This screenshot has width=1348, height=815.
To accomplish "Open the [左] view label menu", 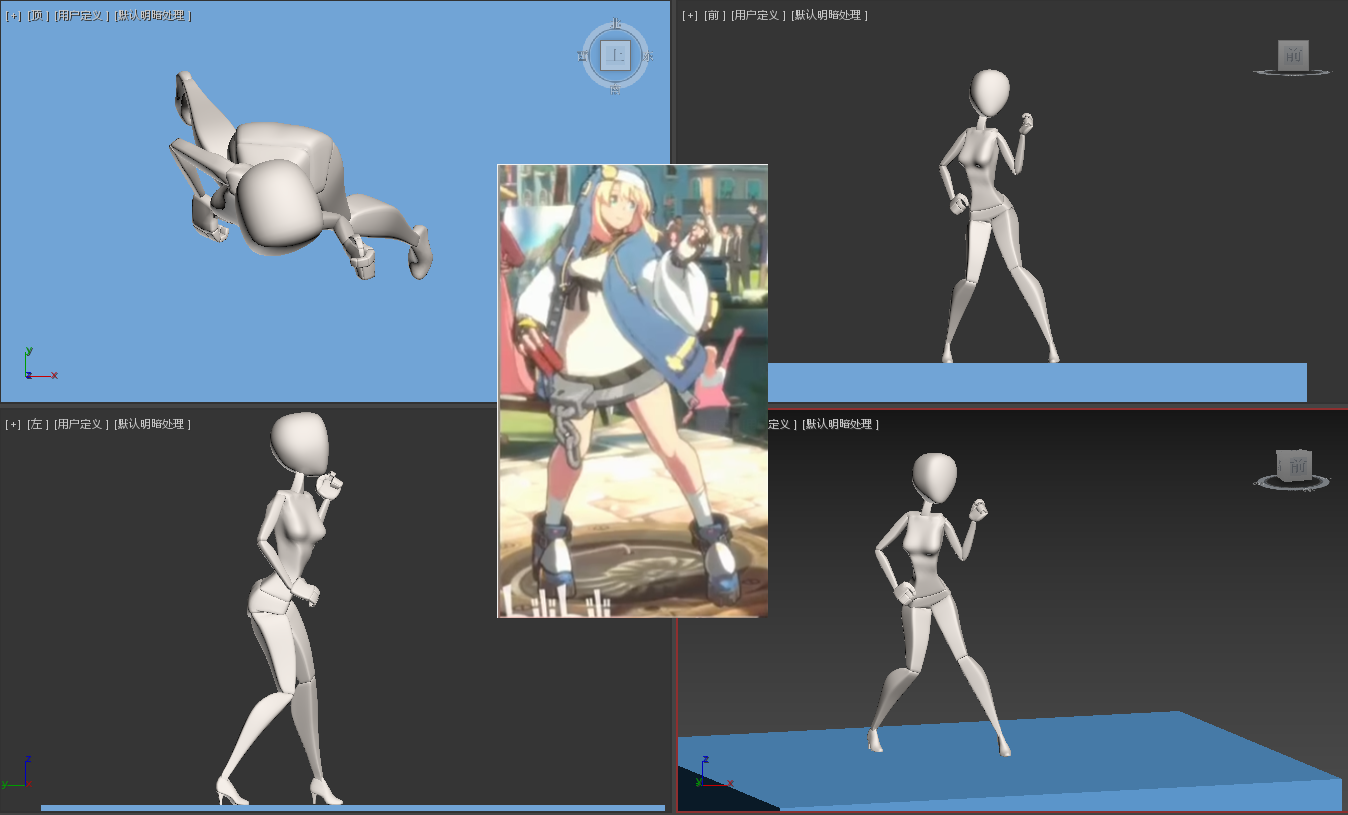I will [x=38, y=424].
